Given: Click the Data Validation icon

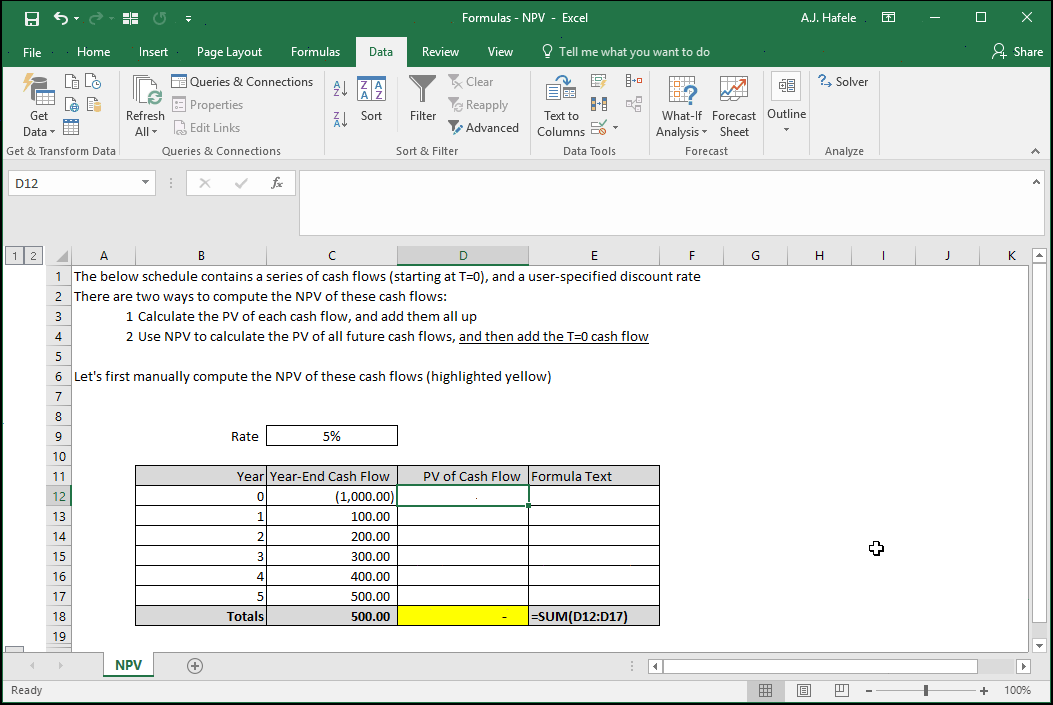Looking at the screenshot, I should [598, 127].
